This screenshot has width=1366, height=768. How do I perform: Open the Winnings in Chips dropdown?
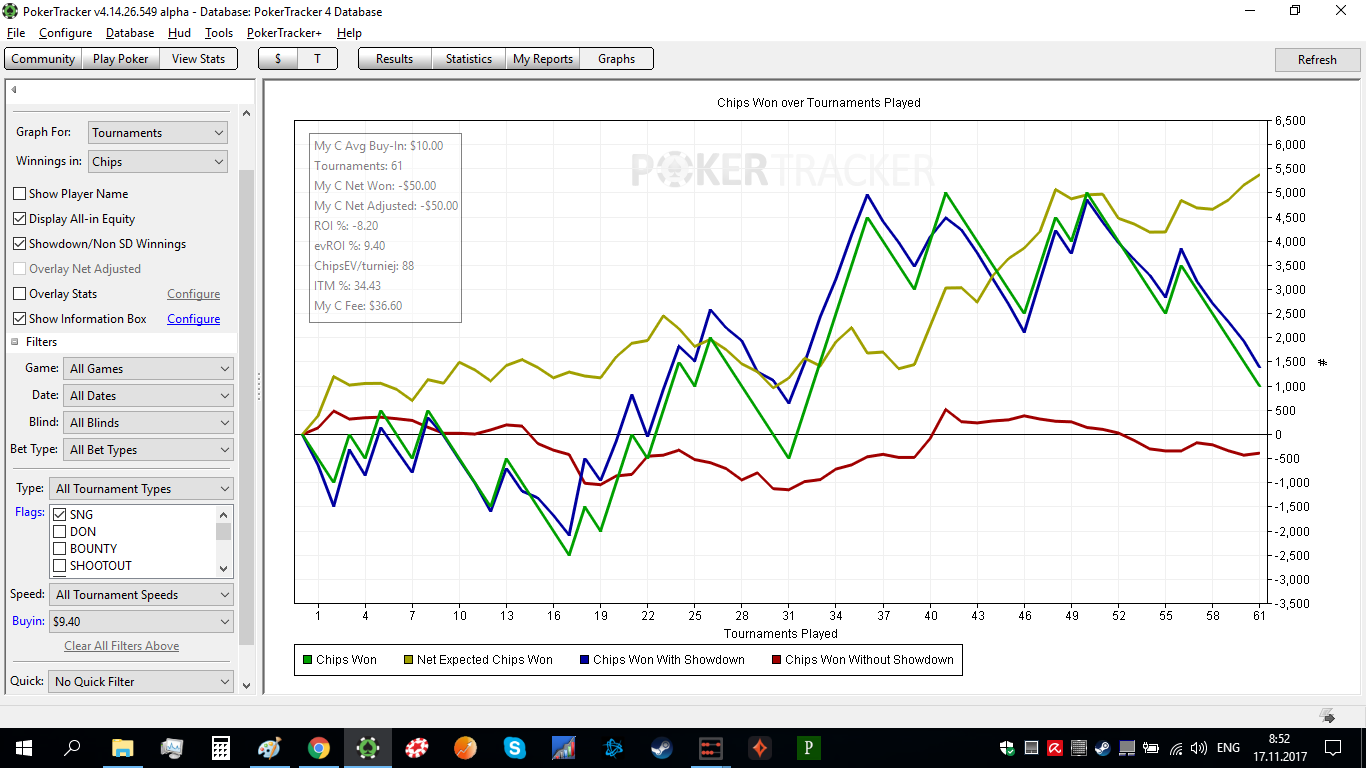tap(158, 161)
